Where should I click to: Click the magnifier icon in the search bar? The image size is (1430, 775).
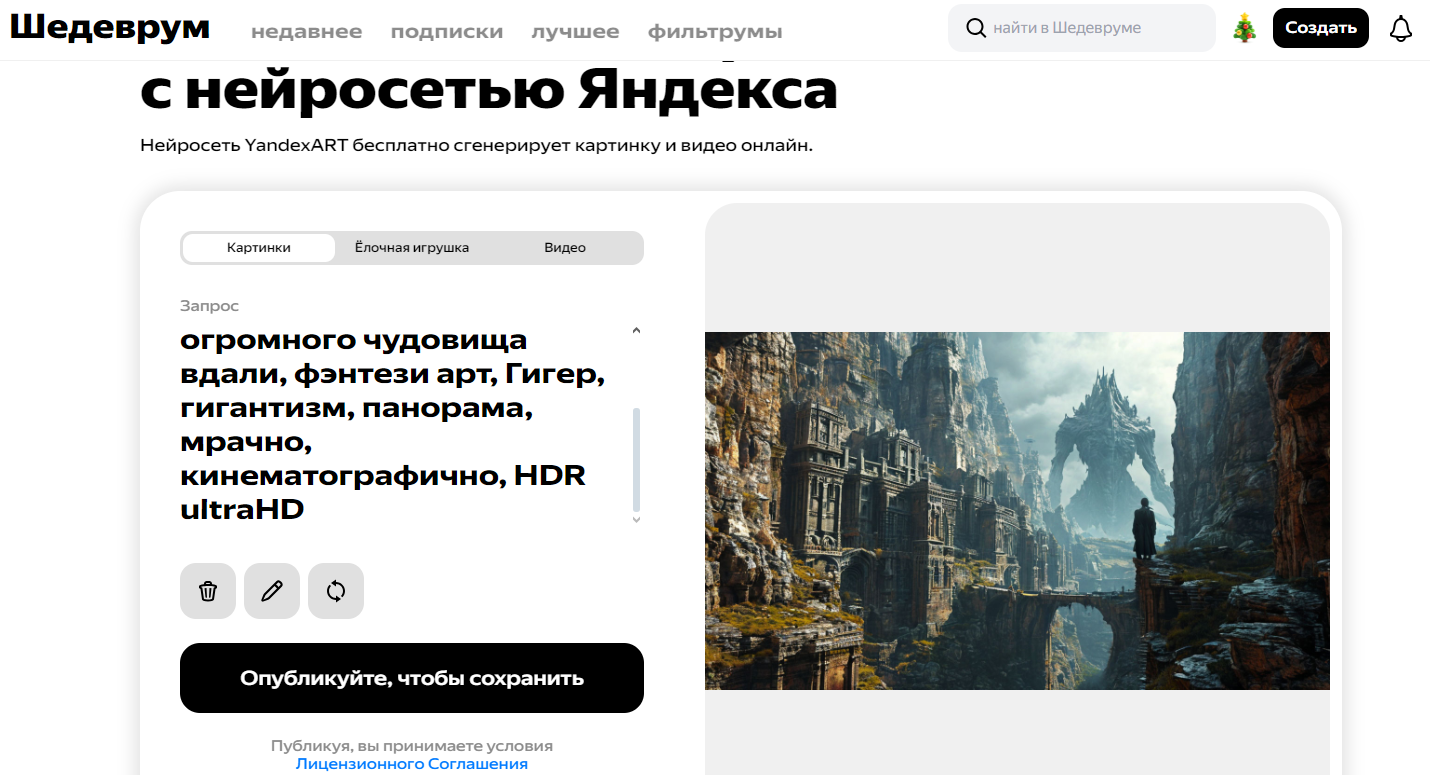pos(976,28)
